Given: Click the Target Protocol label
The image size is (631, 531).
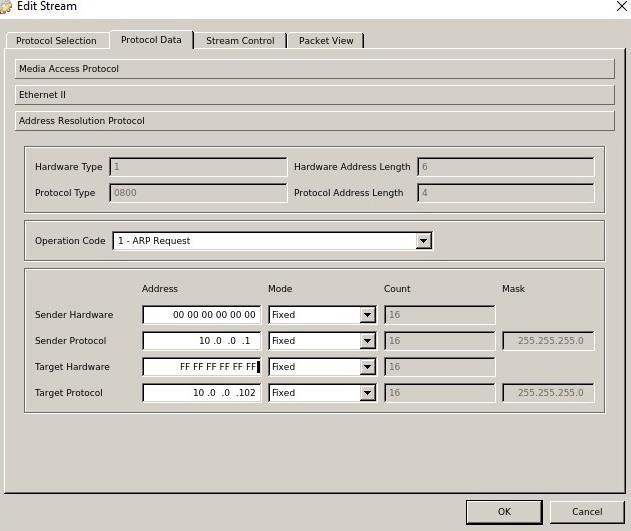Looking at the screenshot, I should 69,393.
